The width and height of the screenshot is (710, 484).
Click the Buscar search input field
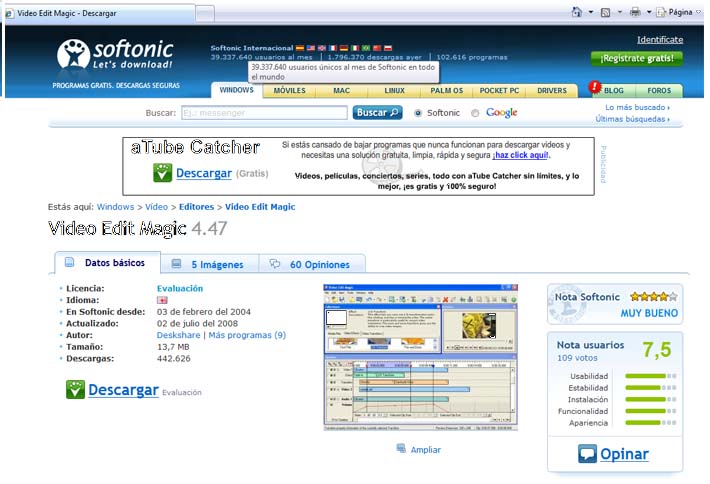click(264, 113)
